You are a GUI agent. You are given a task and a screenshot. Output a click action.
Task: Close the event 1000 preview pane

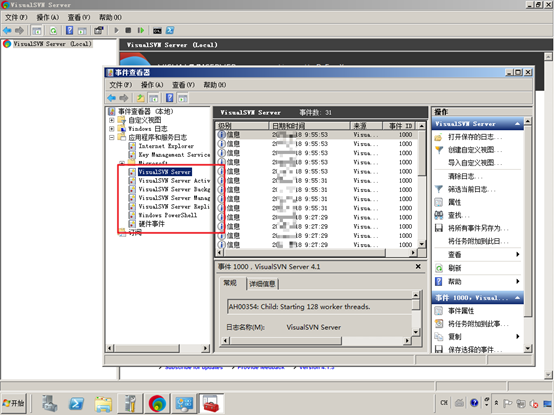pyautogui.click(x=418, y=266)
